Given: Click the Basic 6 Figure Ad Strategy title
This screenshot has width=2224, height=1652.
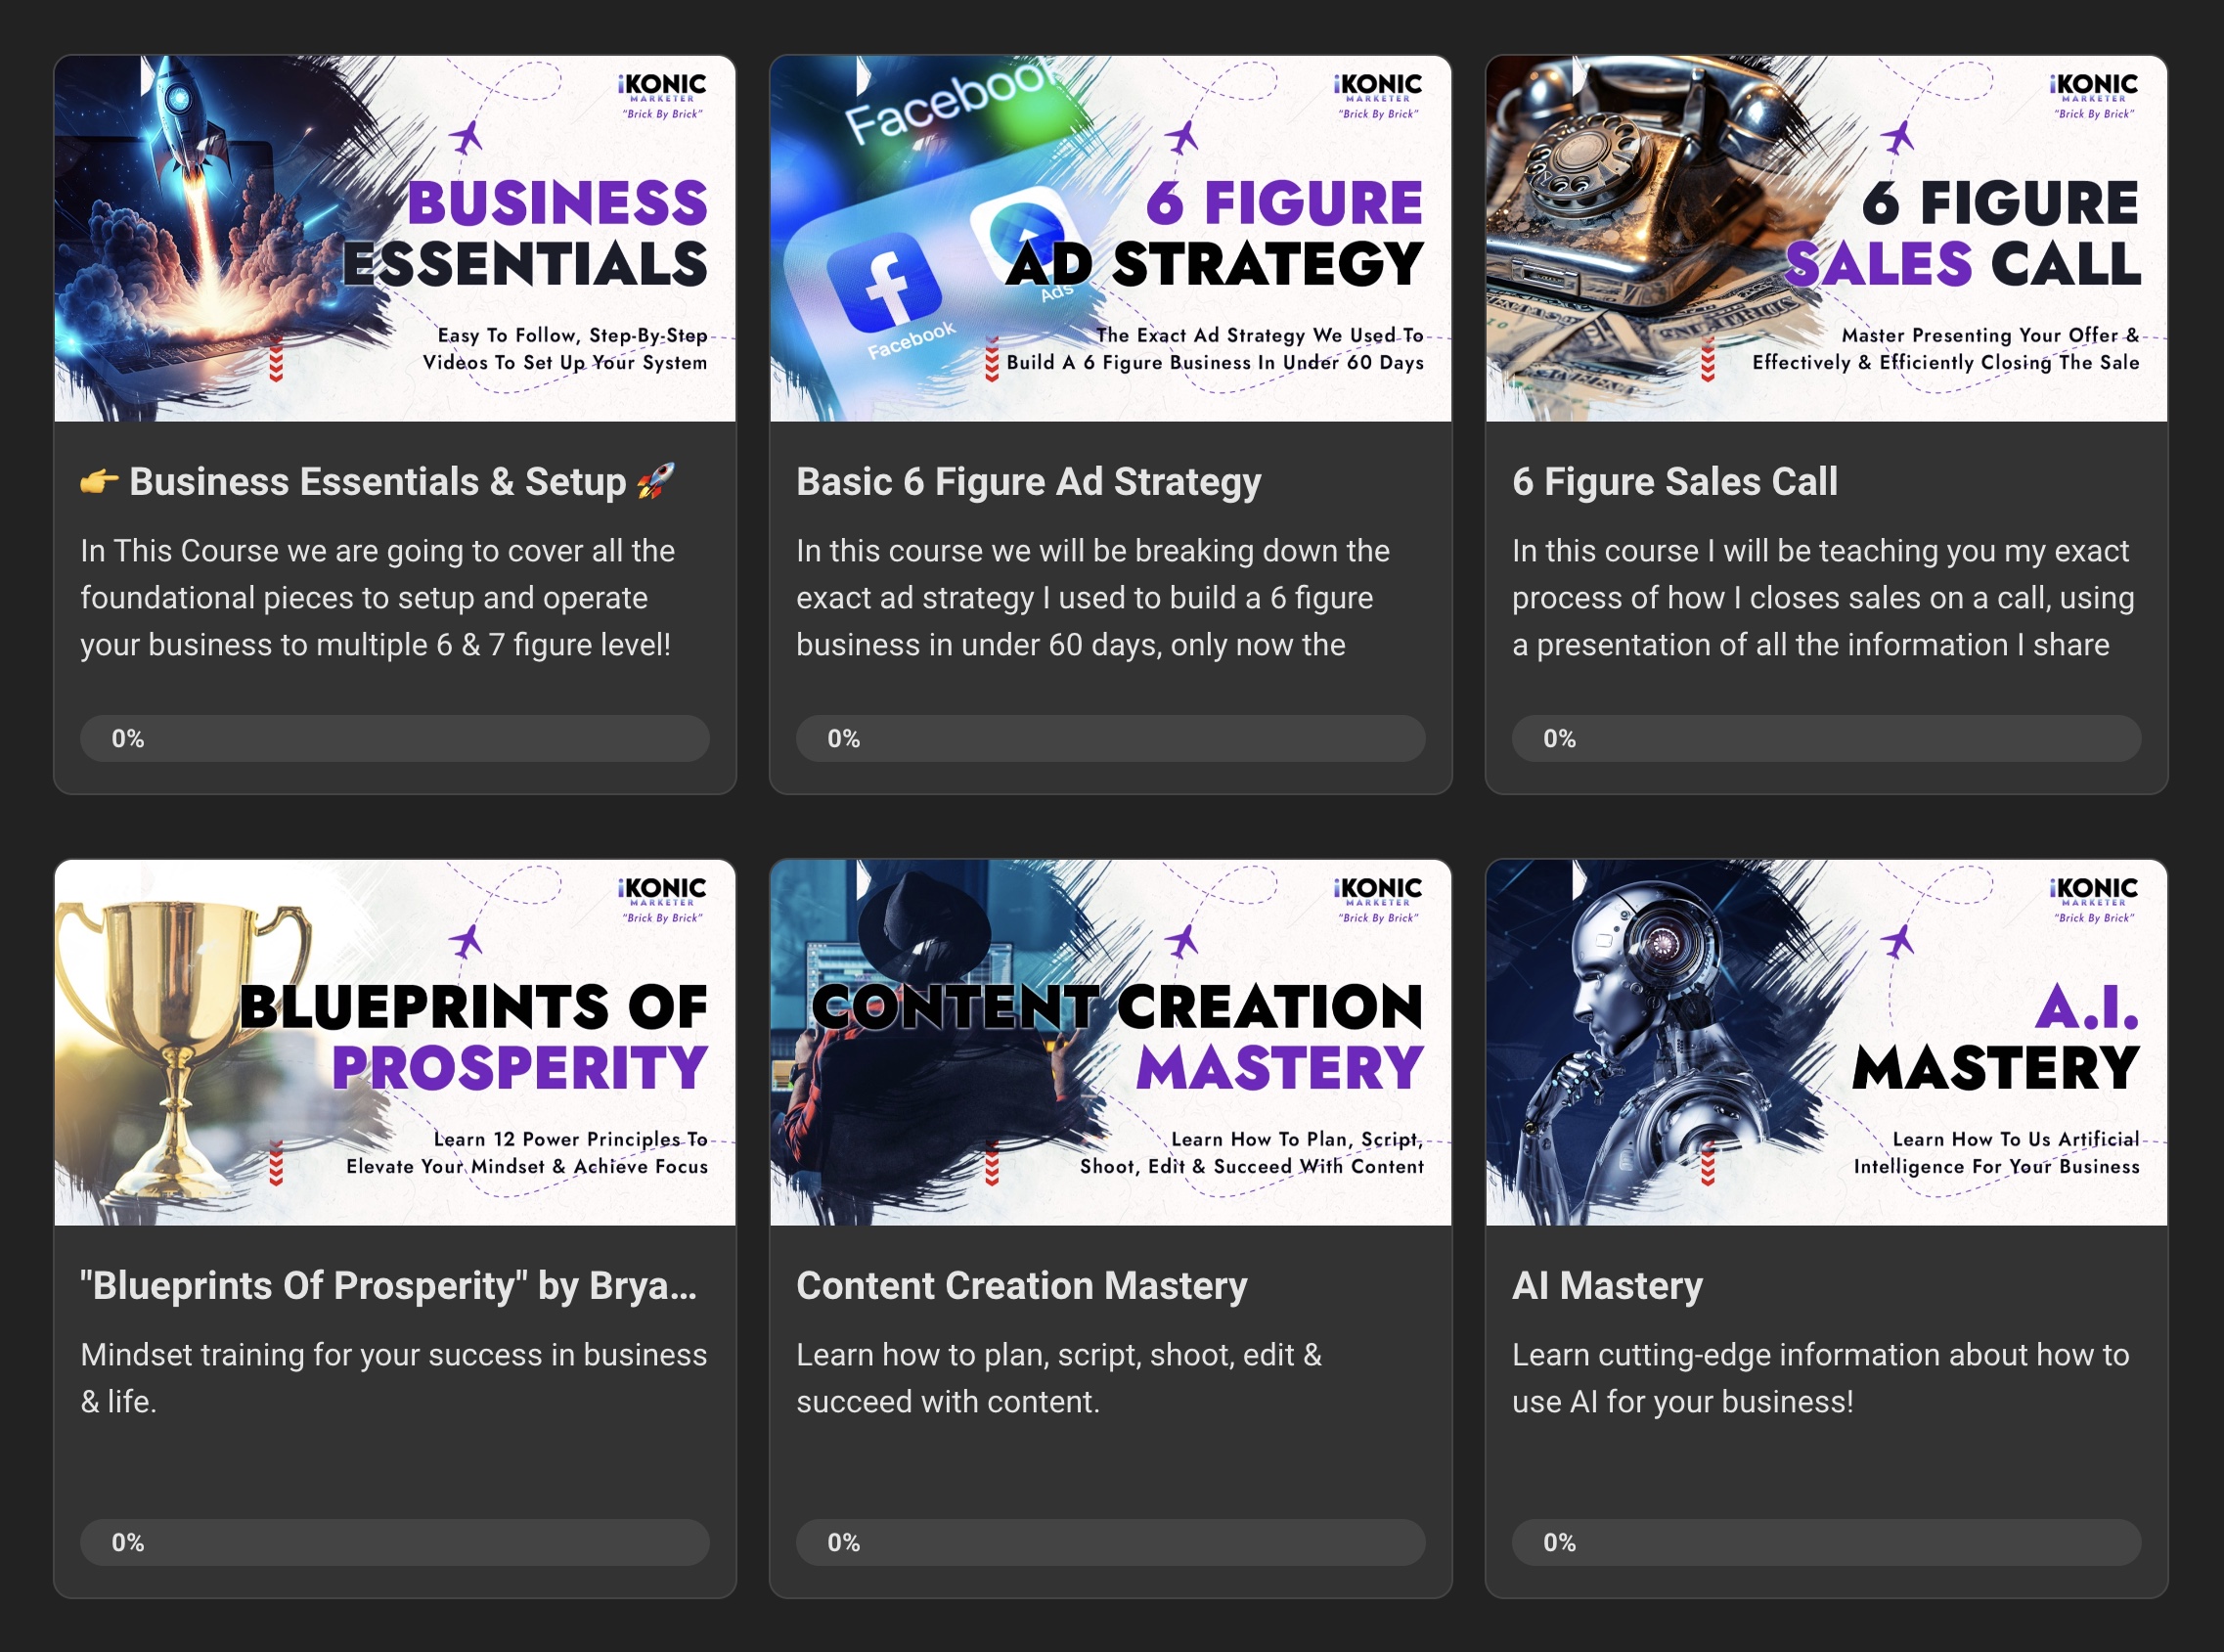Looking at the screenshot, I should tap(1029, 482).
